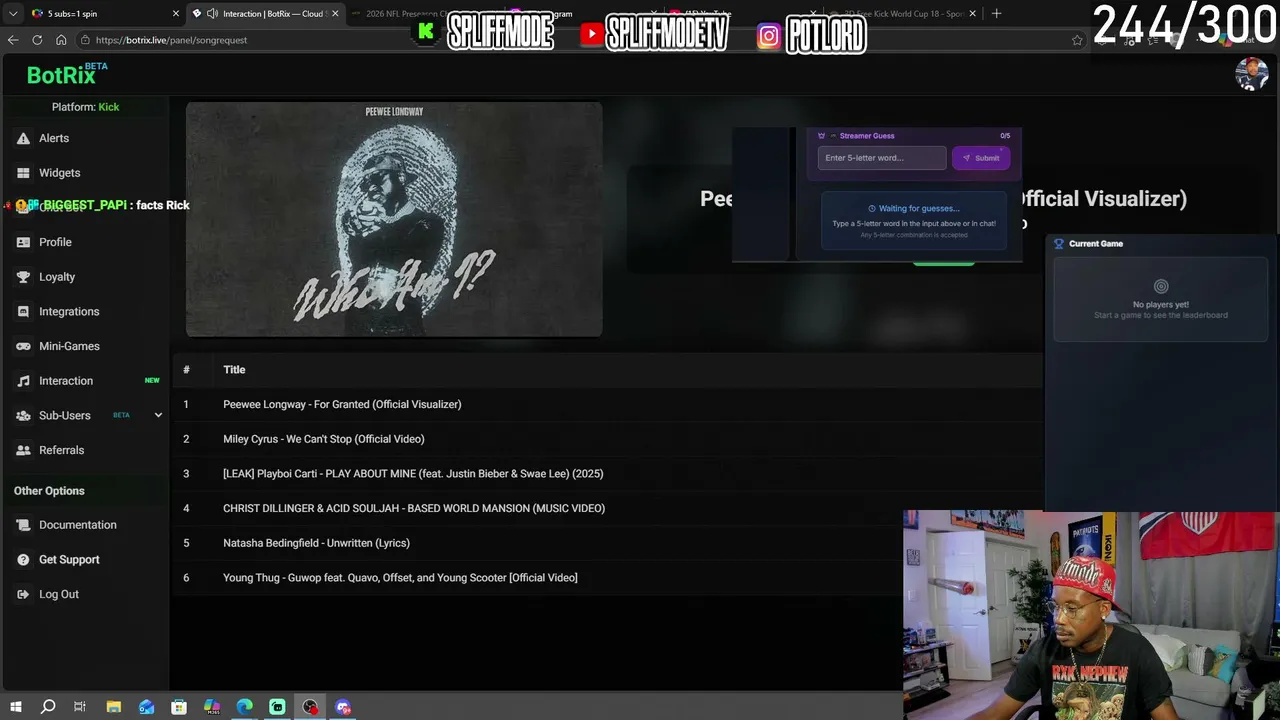Click the Title column header
This screenshot has width=1280, height=720.
tap(234, 370)
